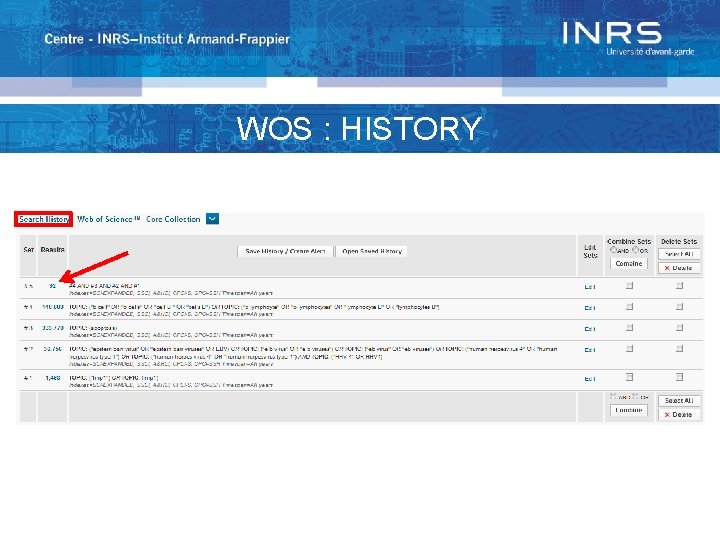Check combine box for epstein barr virus set

tap(630, 349)
